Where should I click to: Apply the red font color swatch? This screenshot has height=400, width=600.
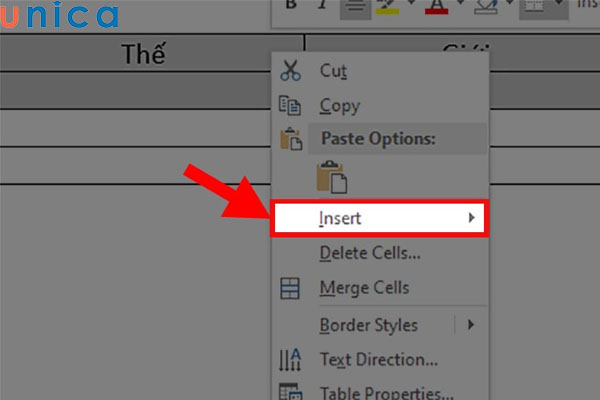point(436,6)
